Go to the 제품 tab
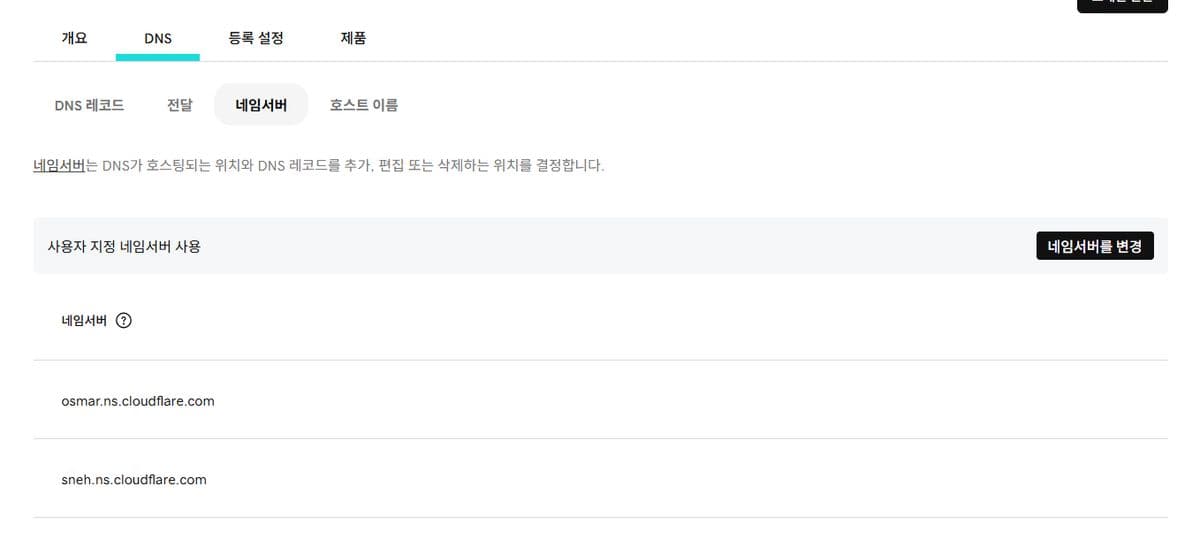This screenshot has width=1200, height=547. (x=353, y=38)
